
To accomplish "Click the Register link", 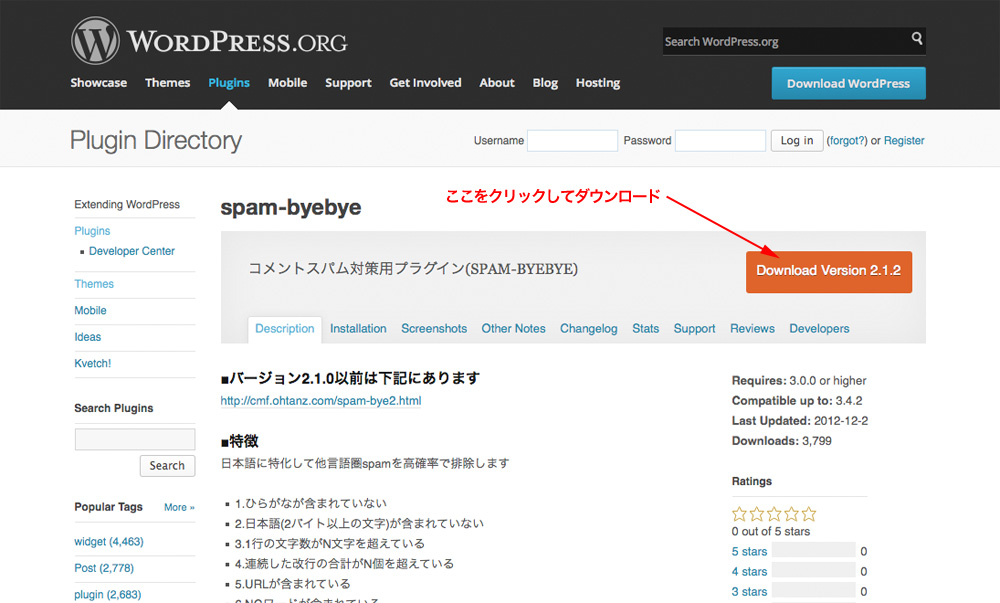I will [x=904, y=141].
